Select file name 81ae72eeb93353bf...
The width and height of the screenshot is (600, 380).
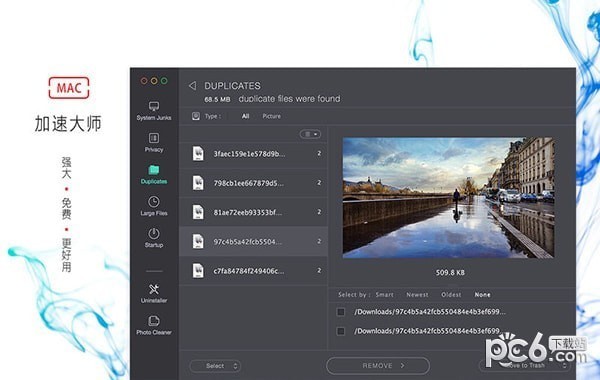pyautogui.click(x=248, y=212)
